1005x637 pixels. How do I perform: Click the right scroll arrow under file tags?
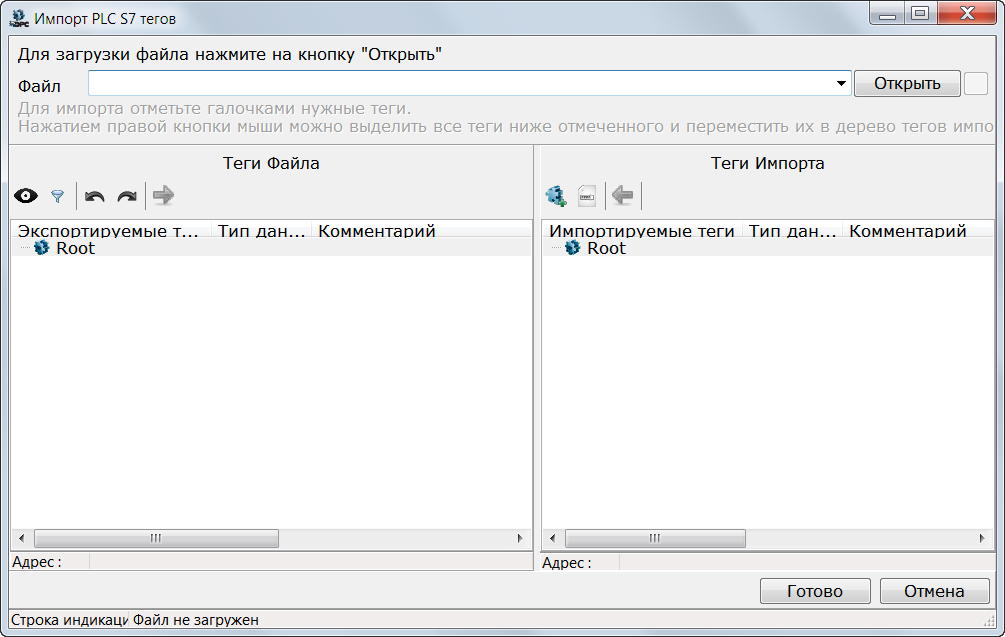tap(520, 538)
